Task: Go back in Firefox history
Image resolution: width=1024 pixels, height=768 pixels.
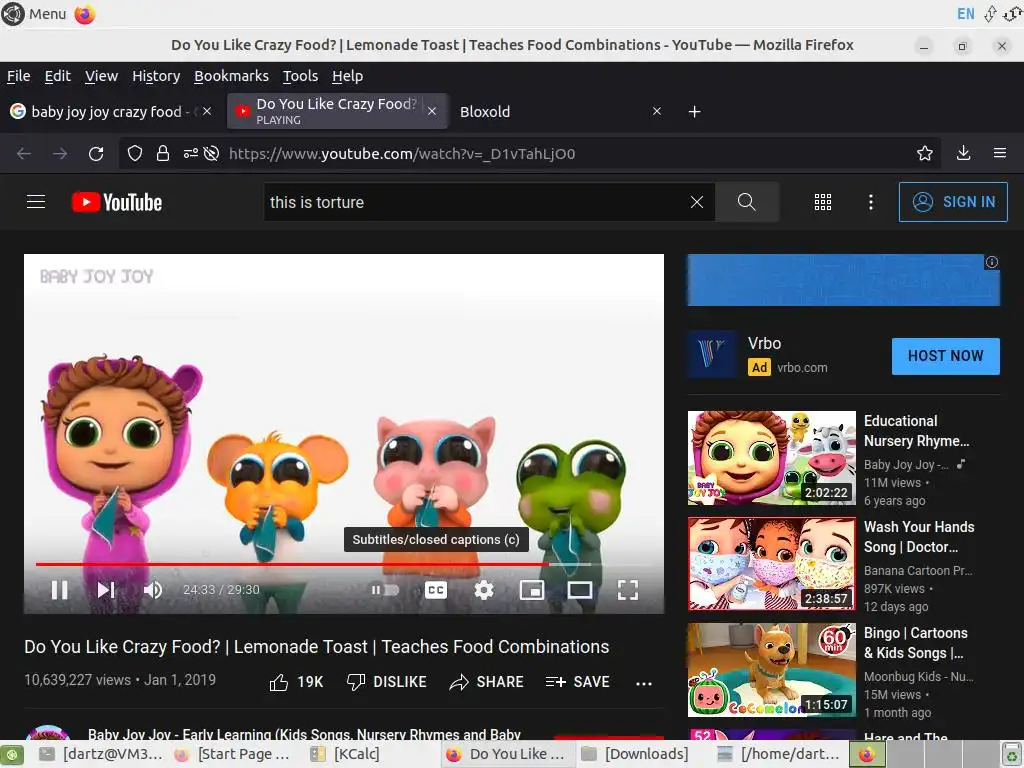Action: (x=24, y=153)
